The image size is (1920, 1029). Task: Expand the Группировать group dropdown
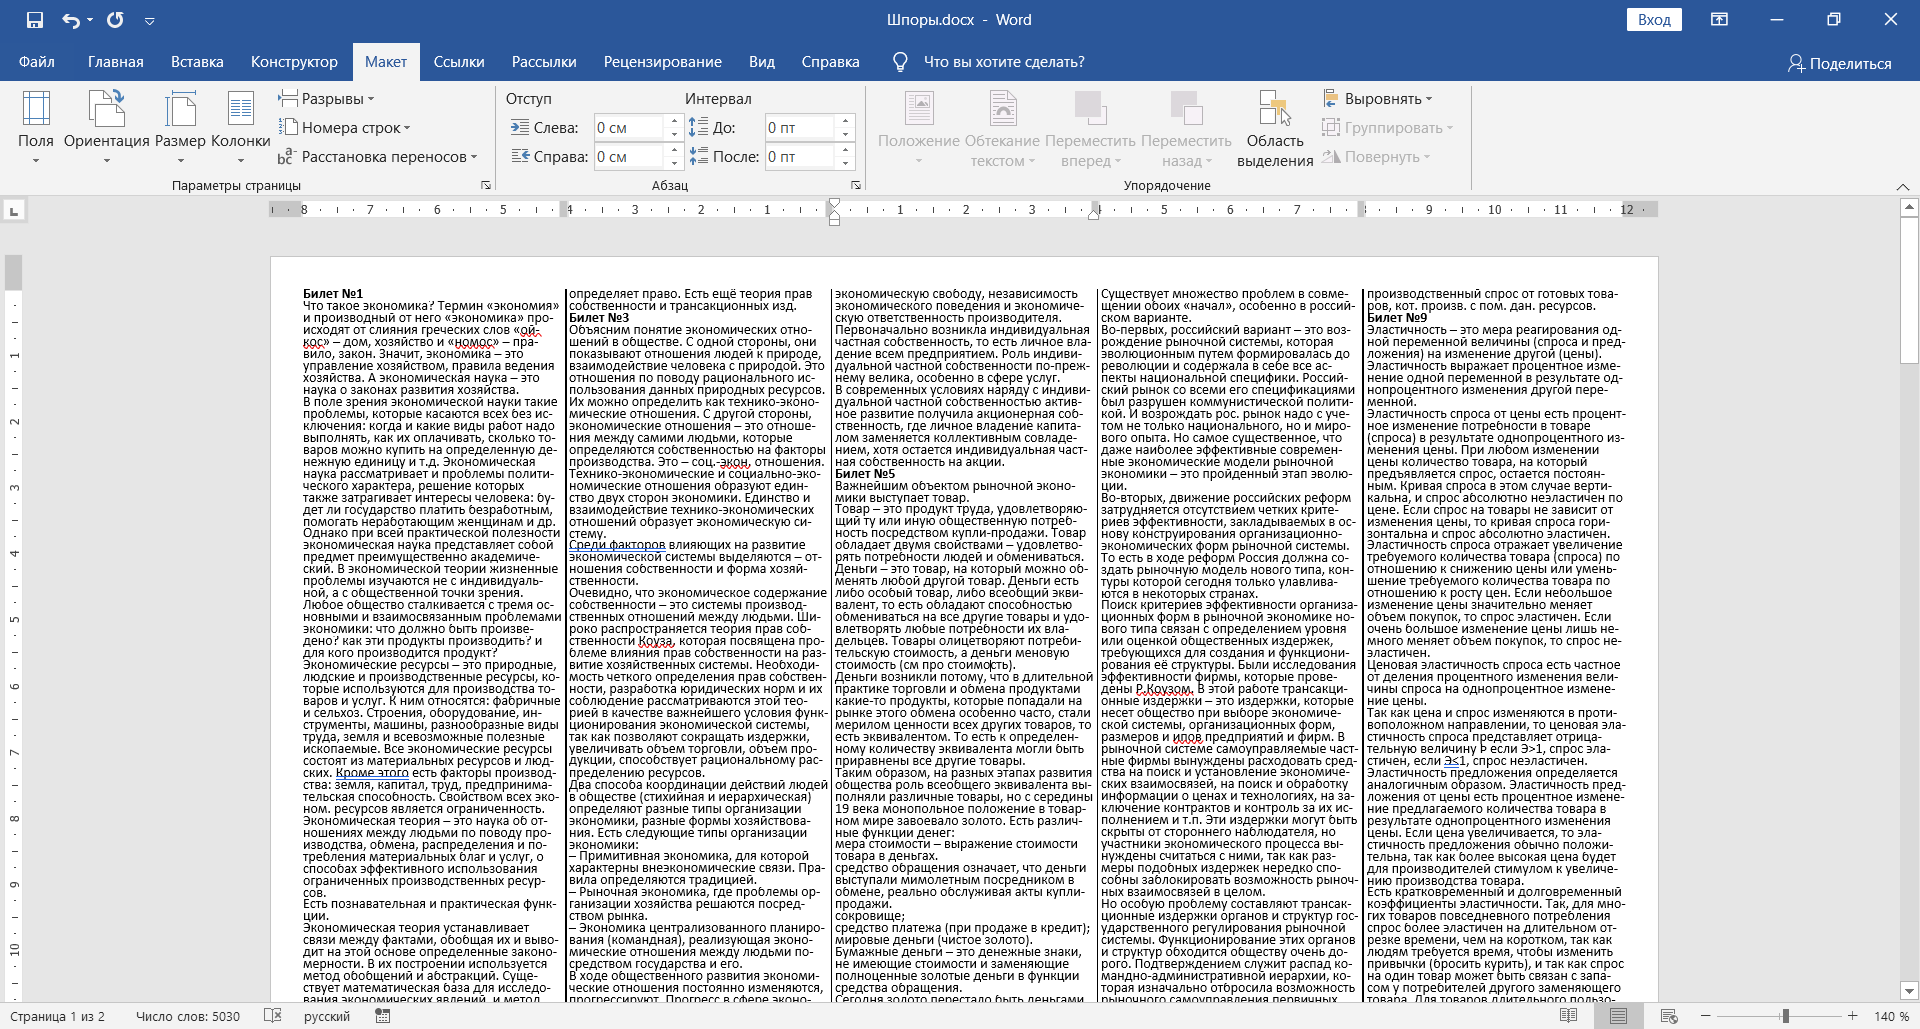[1388, 128]
